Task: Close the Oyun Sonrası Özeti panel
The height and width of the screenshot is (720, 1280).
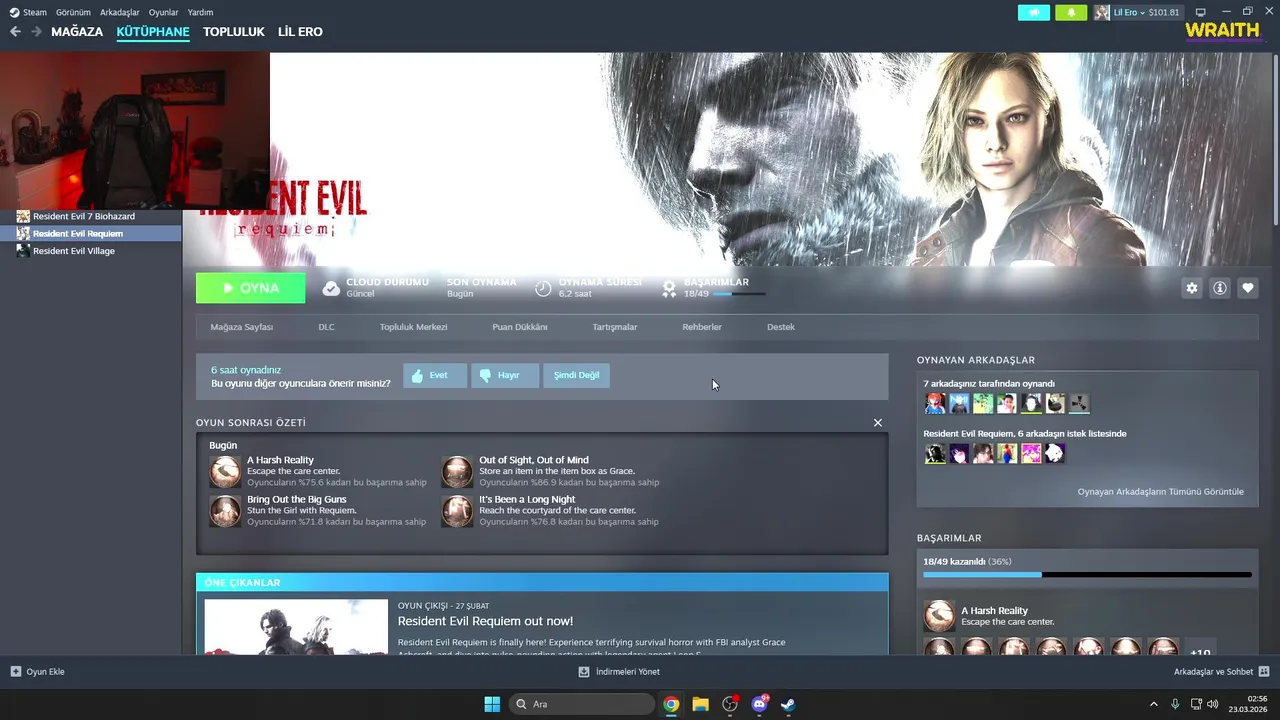Action: [878, 423]
